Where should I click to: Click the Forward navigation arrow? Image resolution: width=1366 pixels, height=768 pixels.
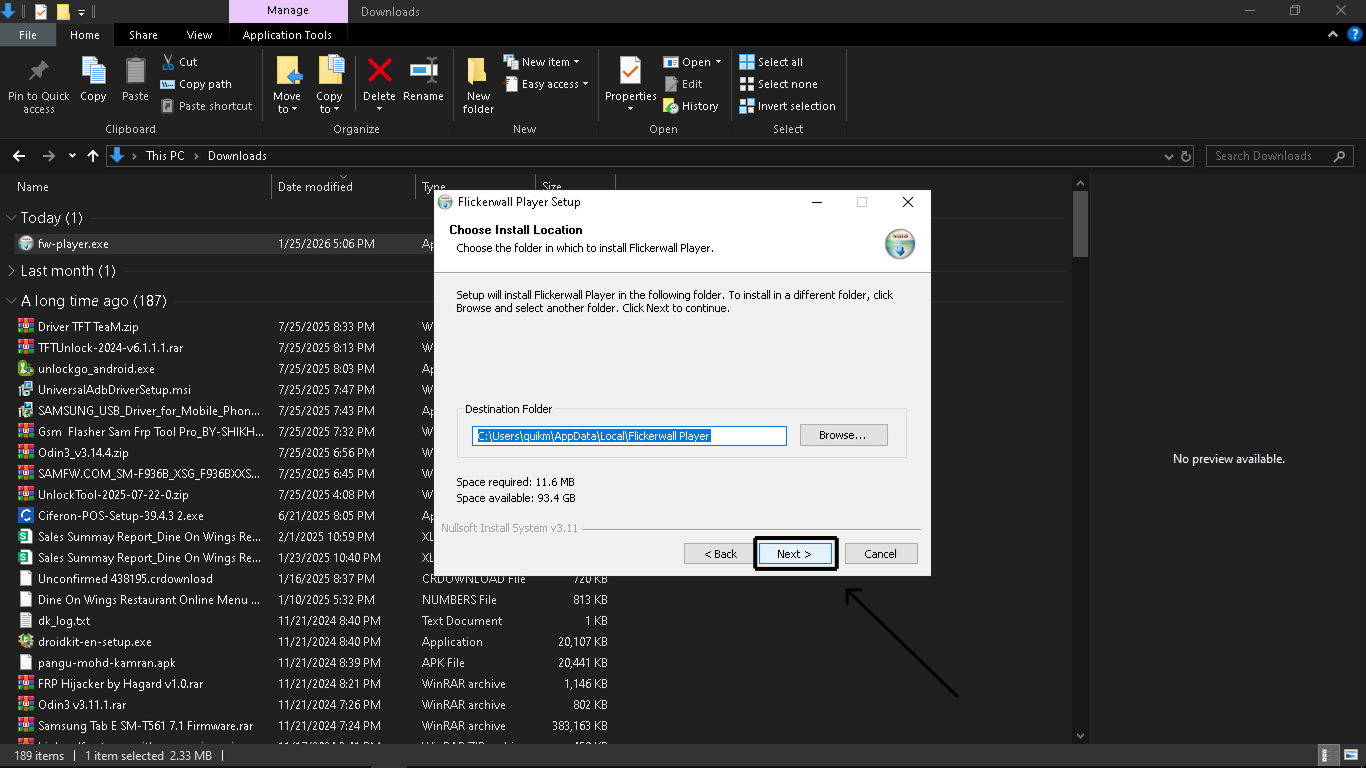(48, 156)
